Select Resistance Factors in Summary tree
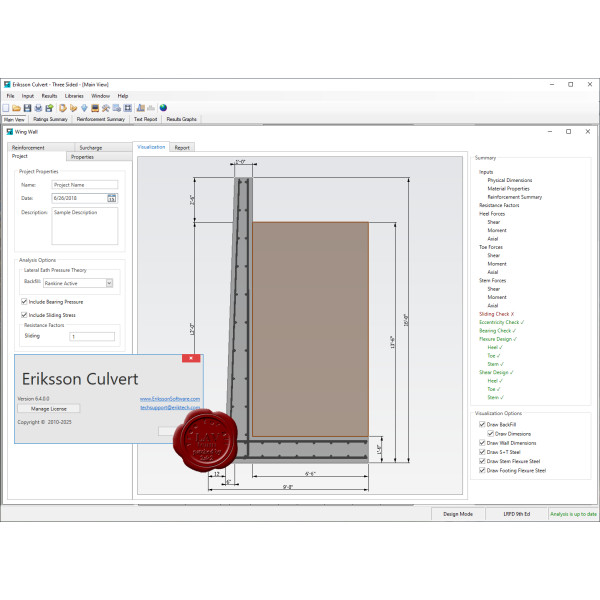 click(x=499, y=205)
